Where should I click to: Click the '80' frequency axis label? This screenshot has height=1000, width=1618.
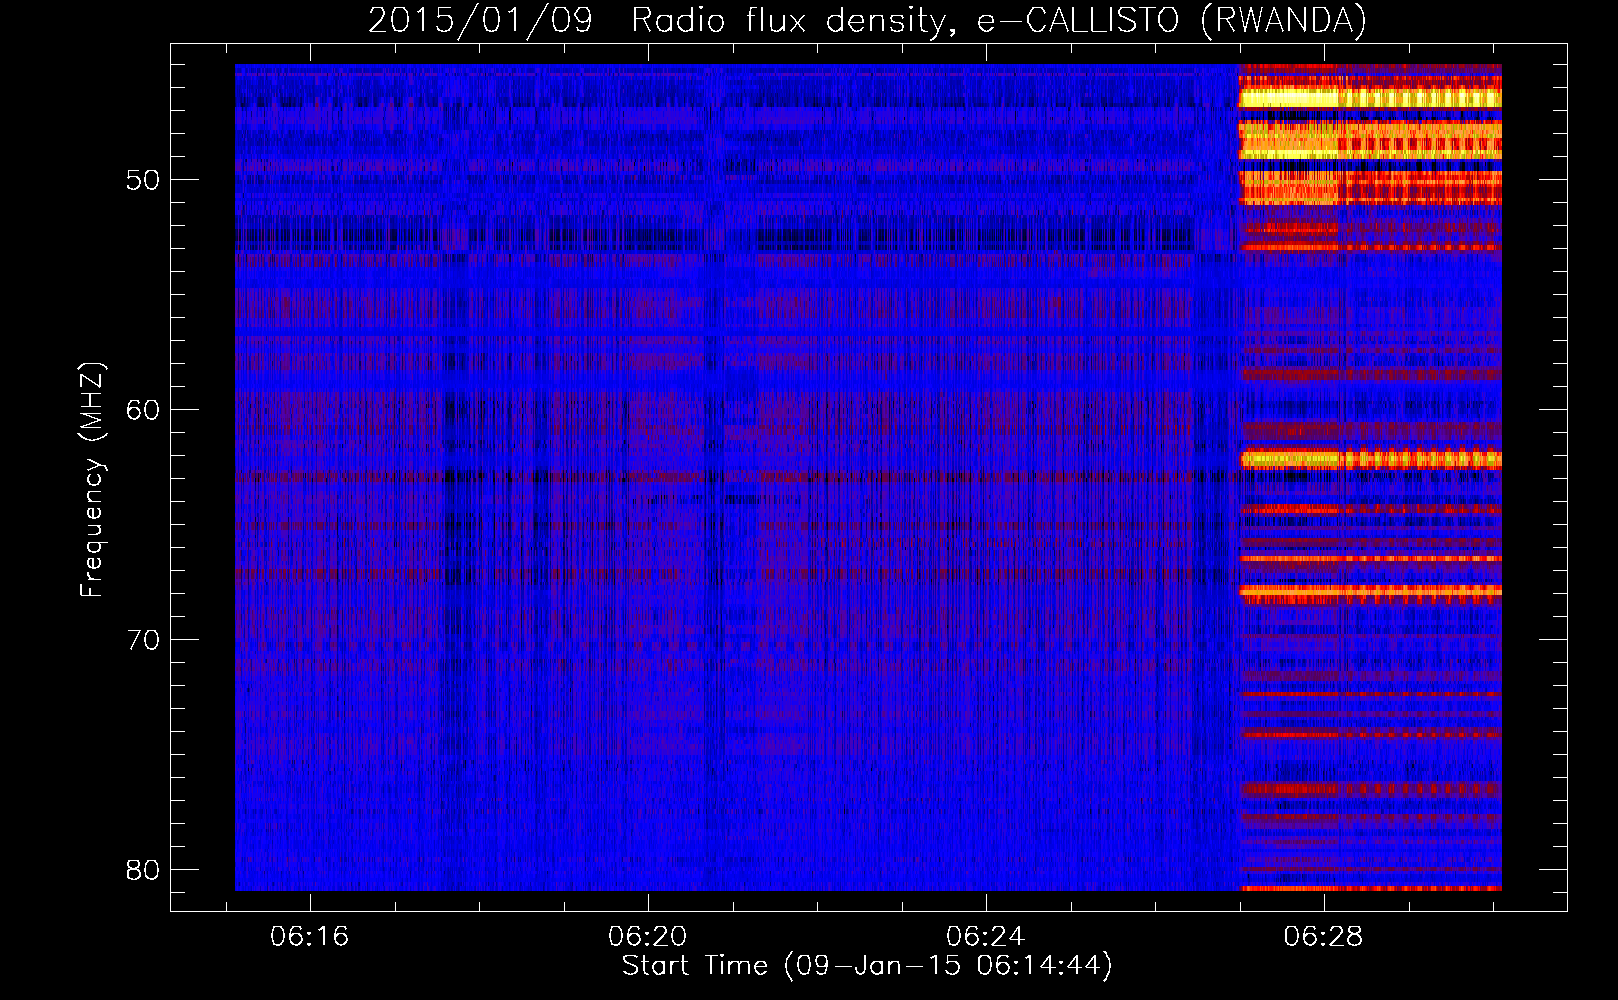[143, 870]
